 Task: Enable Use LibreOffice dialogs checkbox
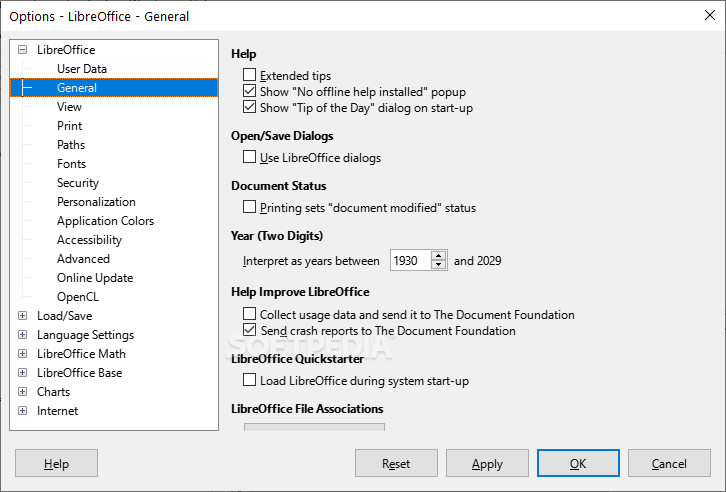click(x=249, y=157)
